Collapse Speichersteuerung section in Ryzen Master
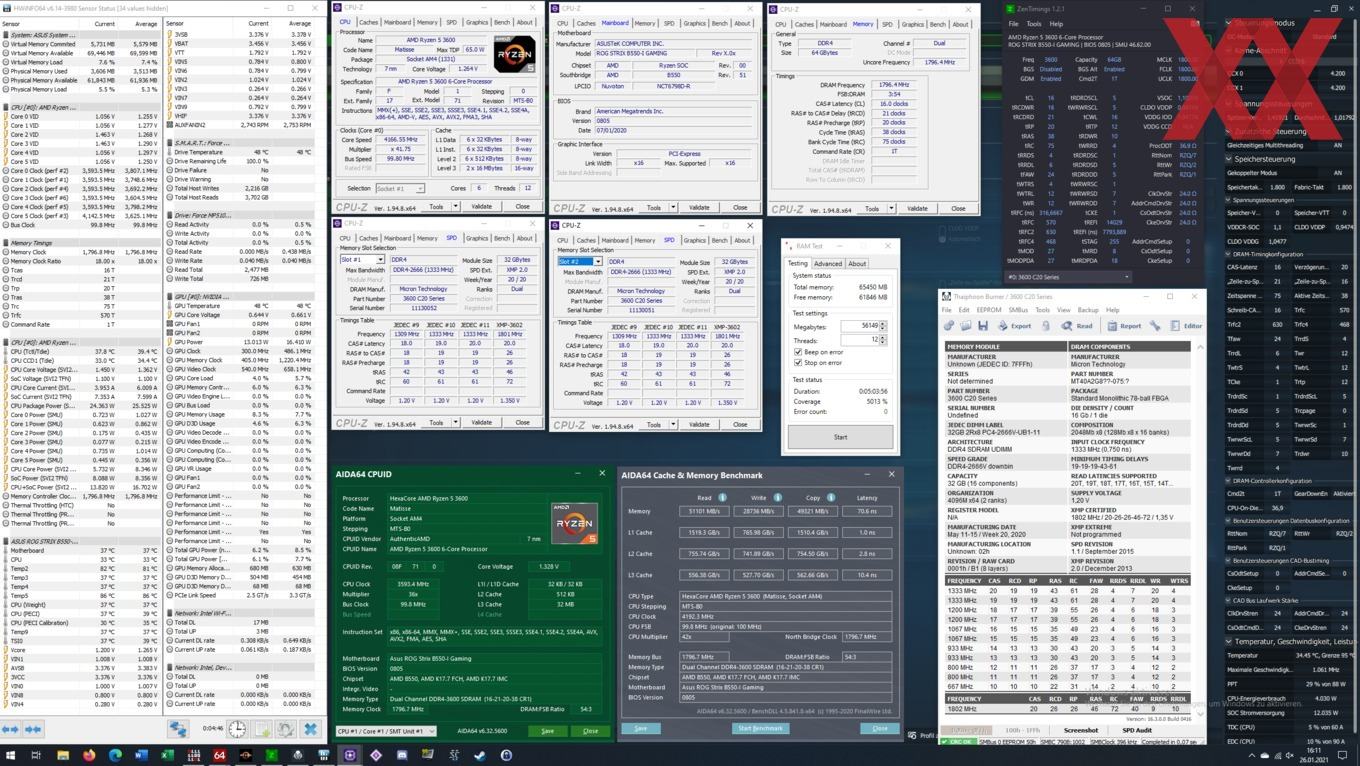The height and width of the screenshot is (766, 1360). [x=1230, y=159]
